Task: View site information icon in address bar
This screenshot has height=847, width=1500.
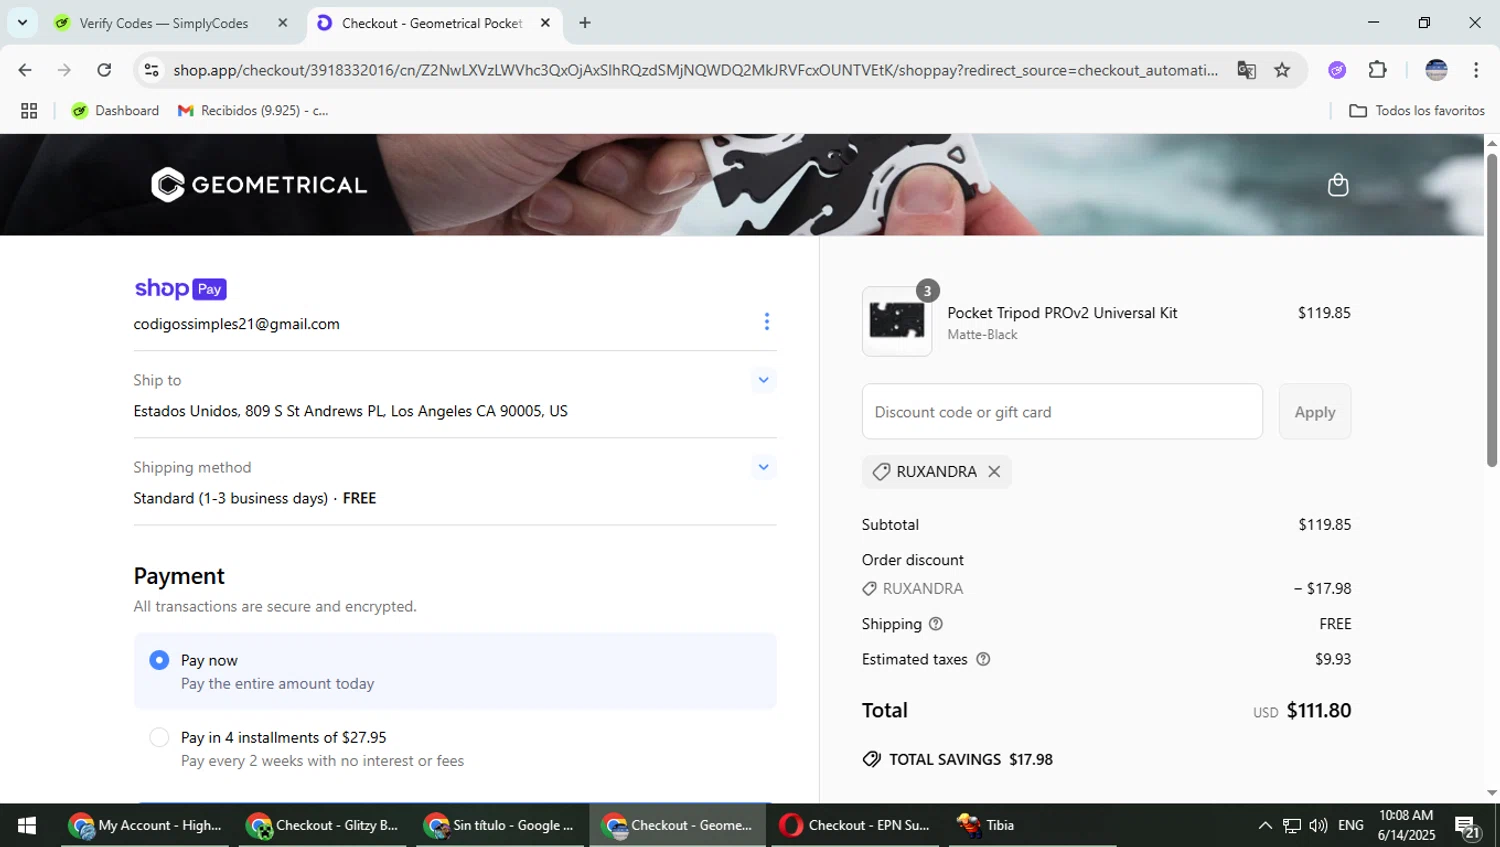Action: [152, 70]
